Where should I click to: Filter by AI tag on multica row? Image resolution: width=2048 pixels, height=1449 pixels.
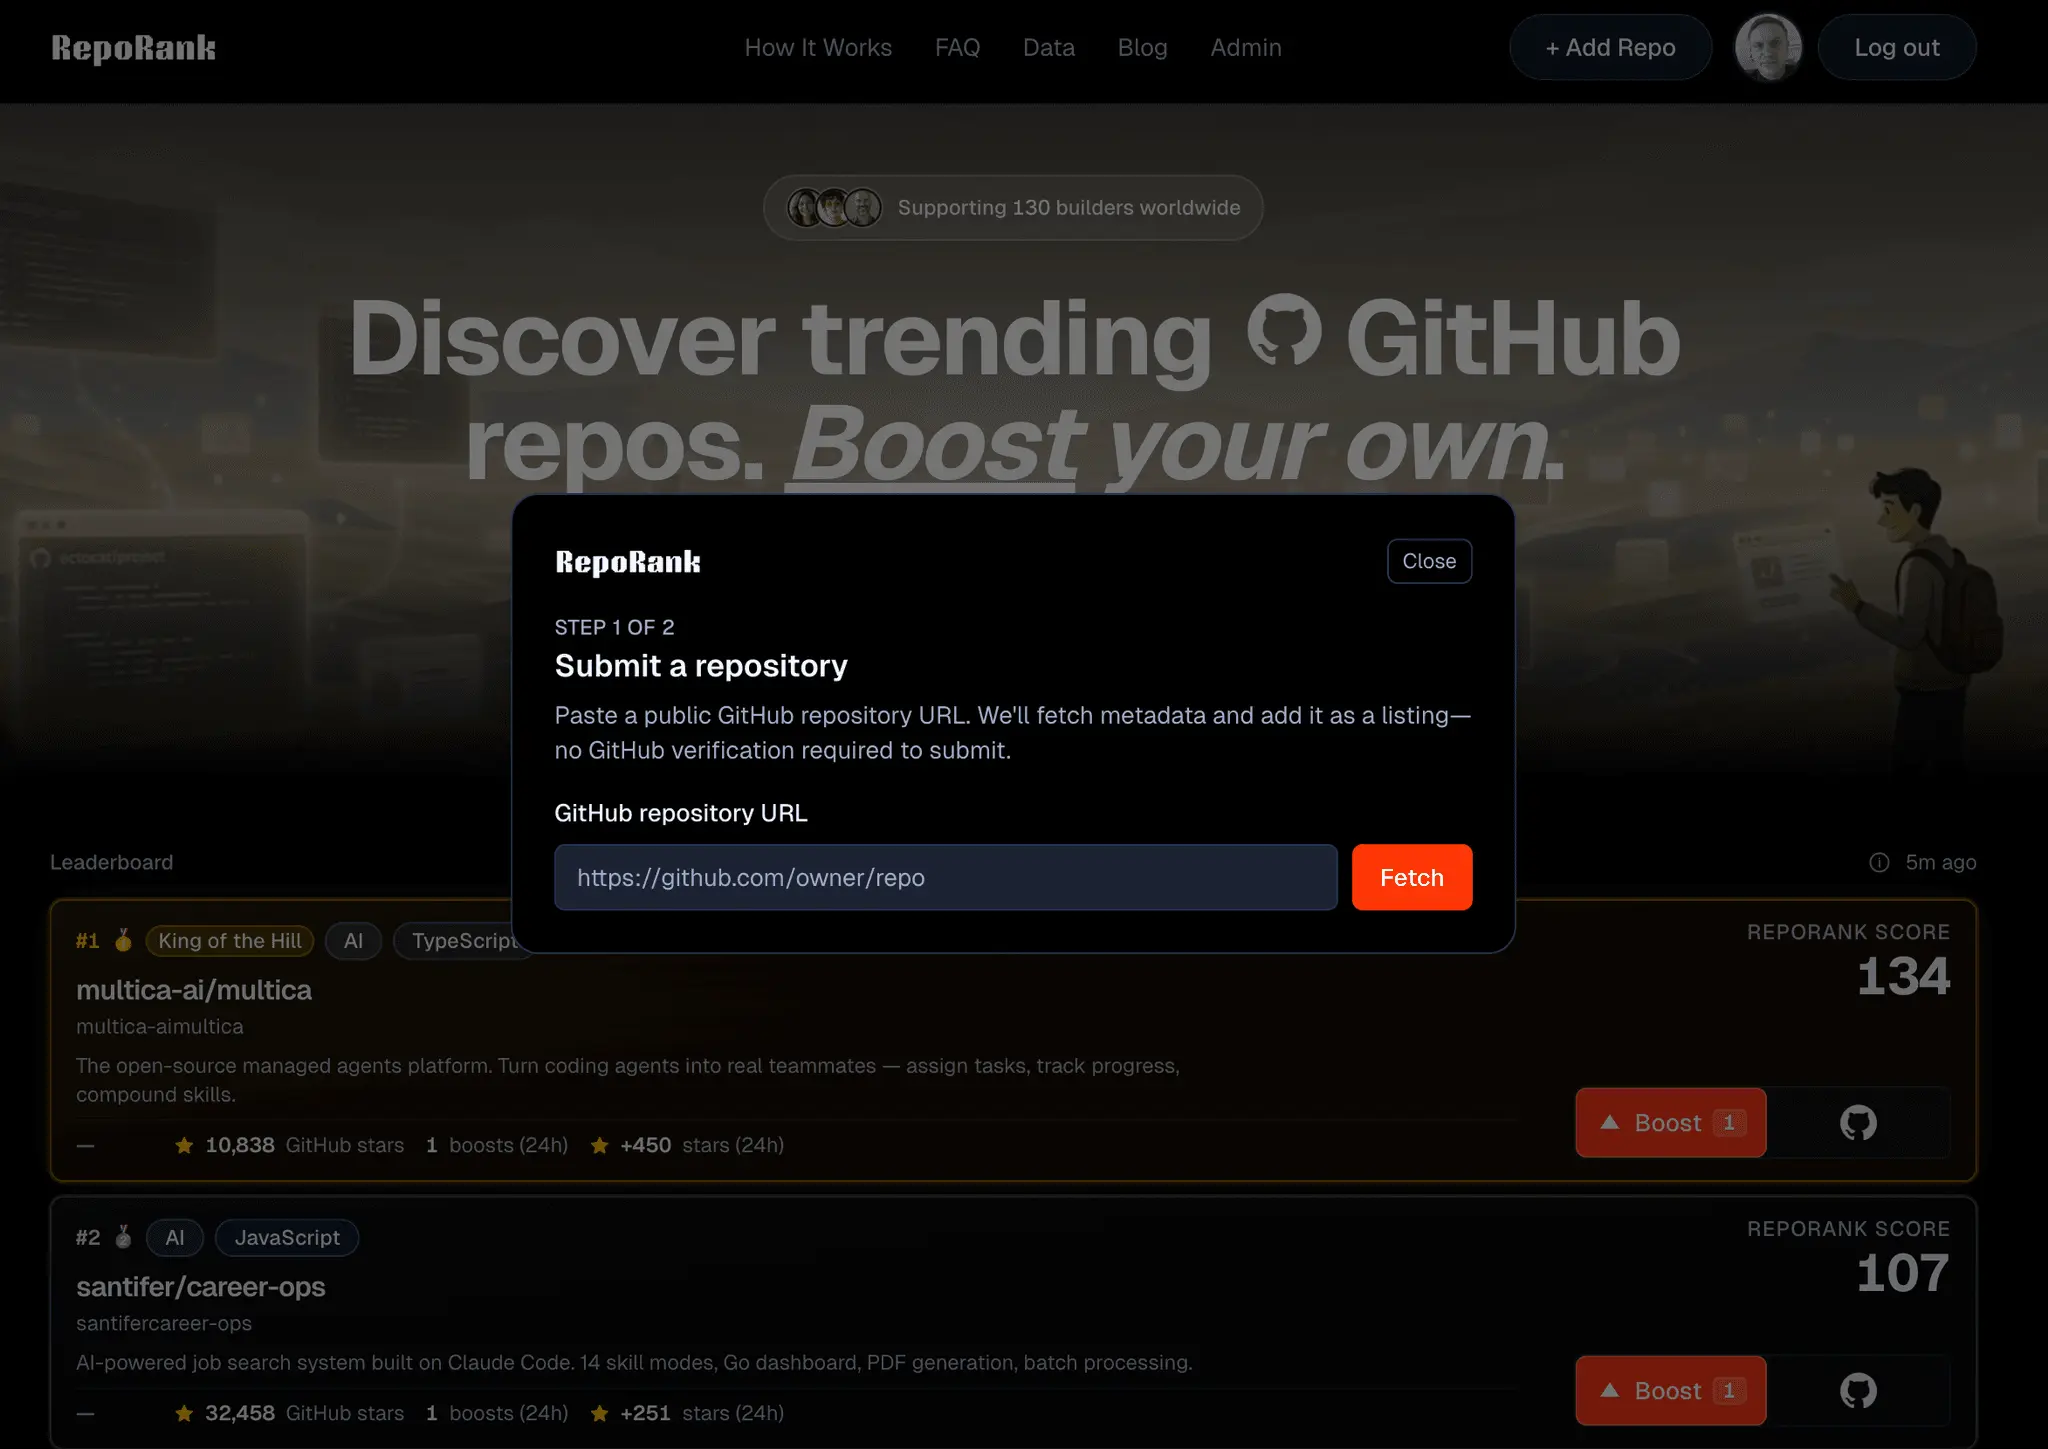pyautogui.click(x=353, y=941)
